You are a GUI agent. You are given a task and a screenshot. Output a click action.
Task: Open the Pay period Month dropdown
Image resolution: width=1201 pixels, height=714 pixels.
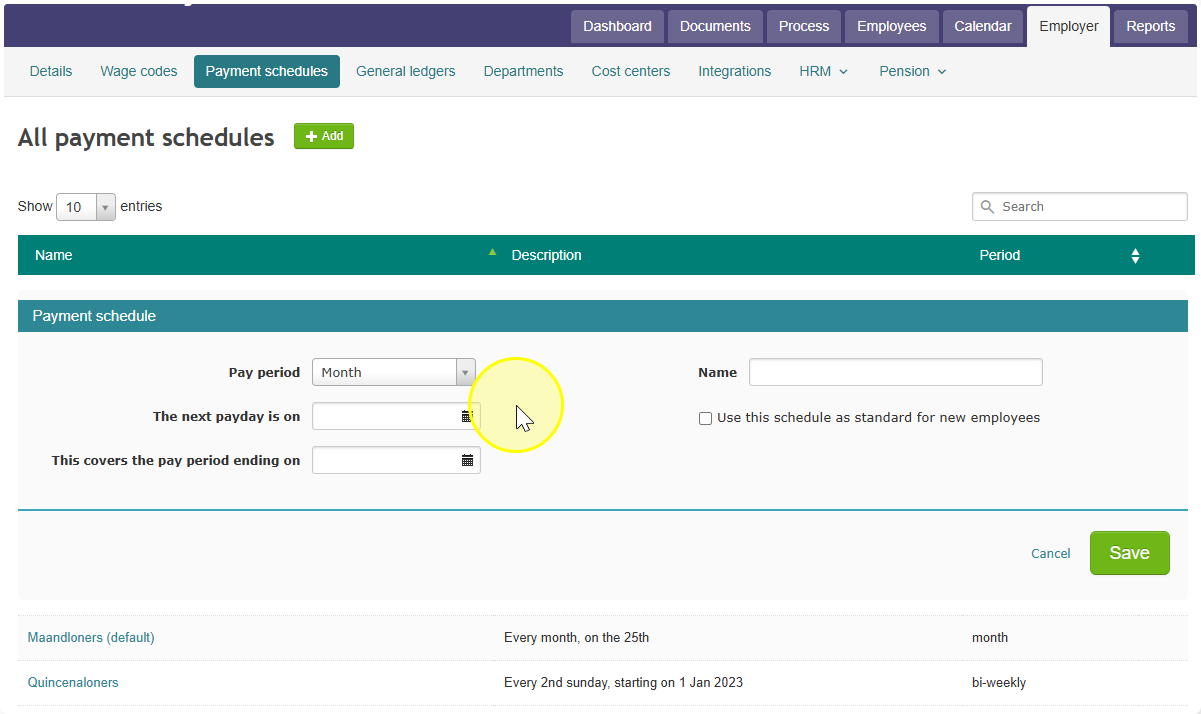(x=394, y=372)
